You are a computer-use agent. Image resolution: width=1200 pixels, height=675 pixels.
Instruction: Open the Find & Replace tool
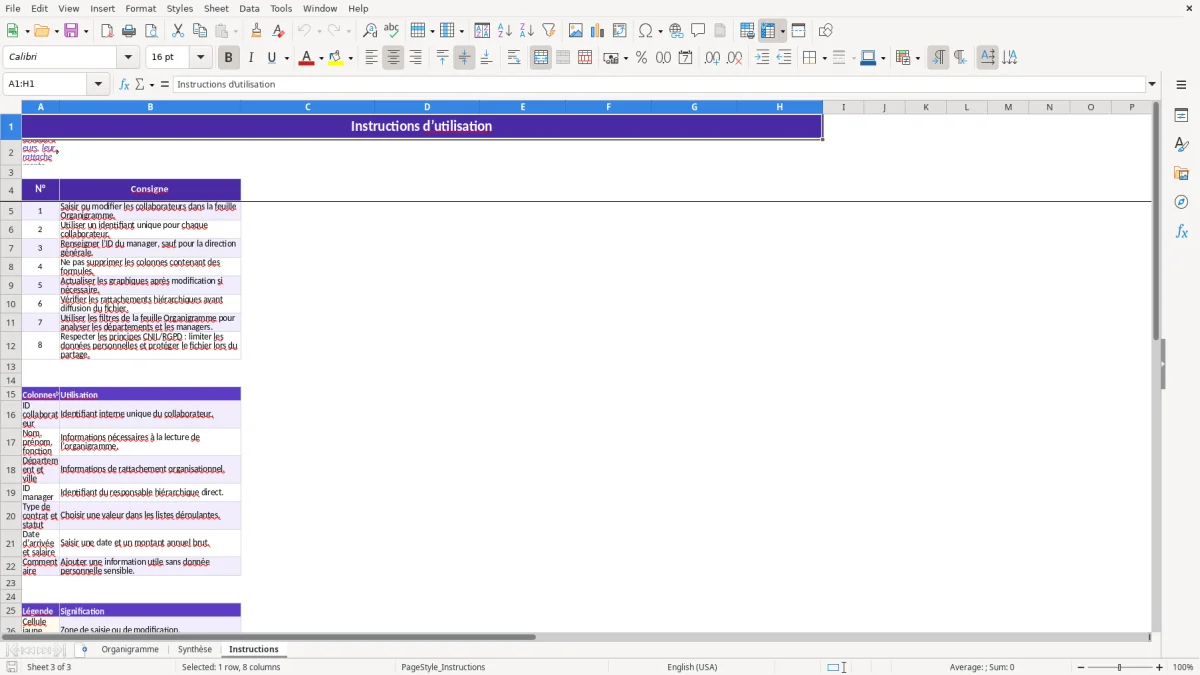point(370,31)
